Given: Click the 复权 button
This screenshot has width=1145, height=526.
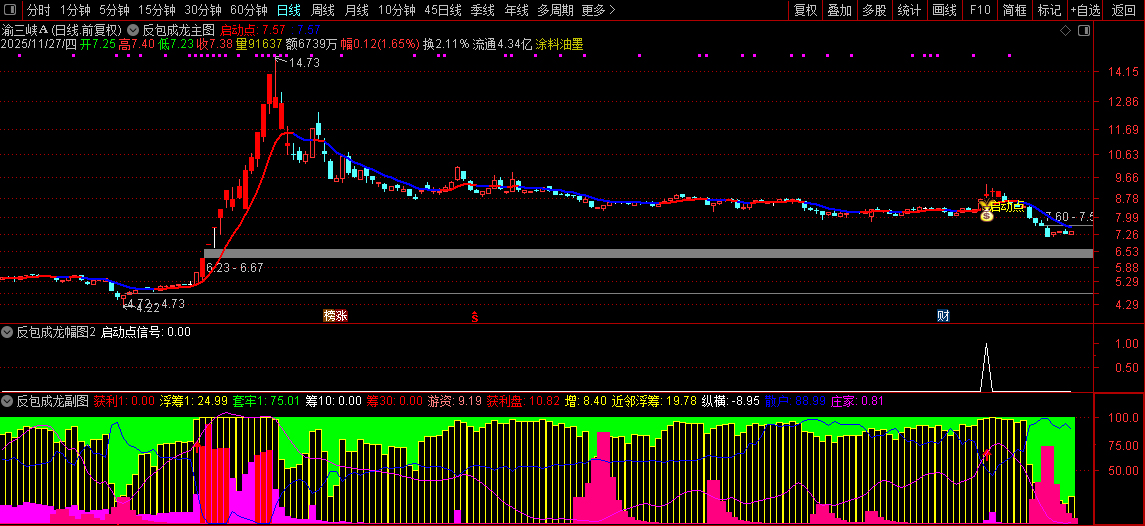Looking at the screenshot, I should (x=805, y=10).
